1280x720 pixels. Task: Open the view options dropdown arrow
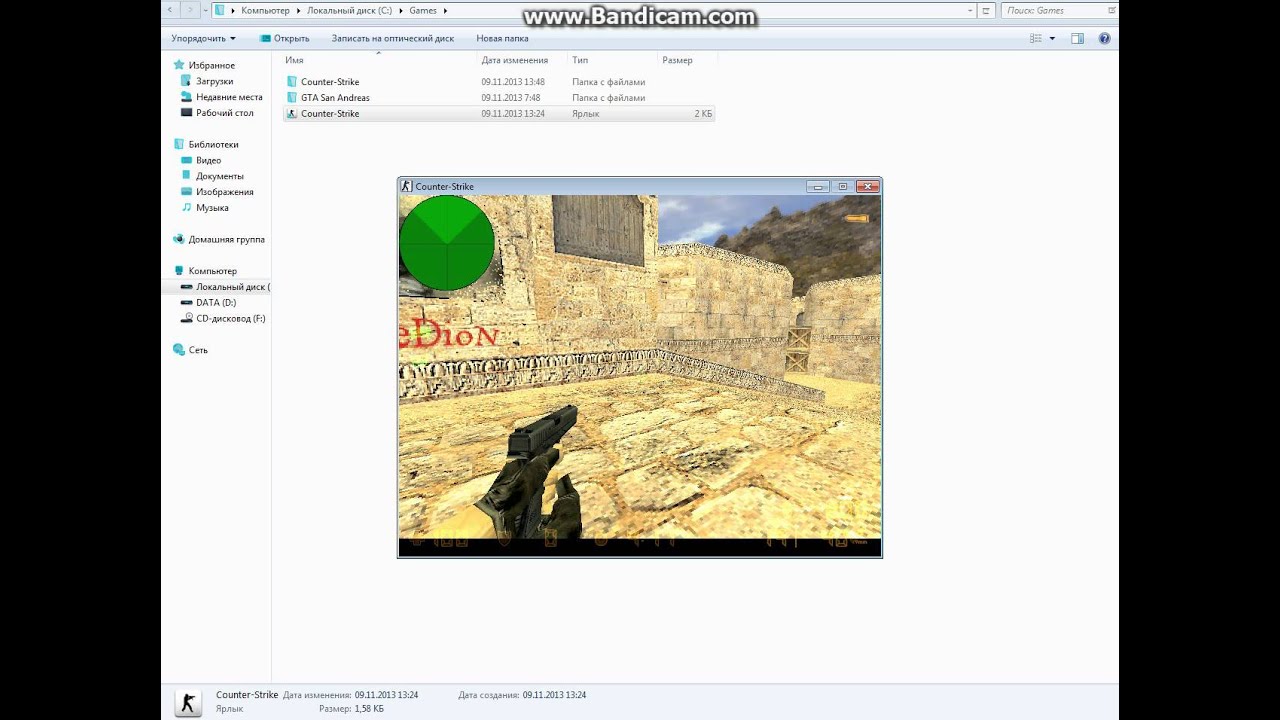1052,38
